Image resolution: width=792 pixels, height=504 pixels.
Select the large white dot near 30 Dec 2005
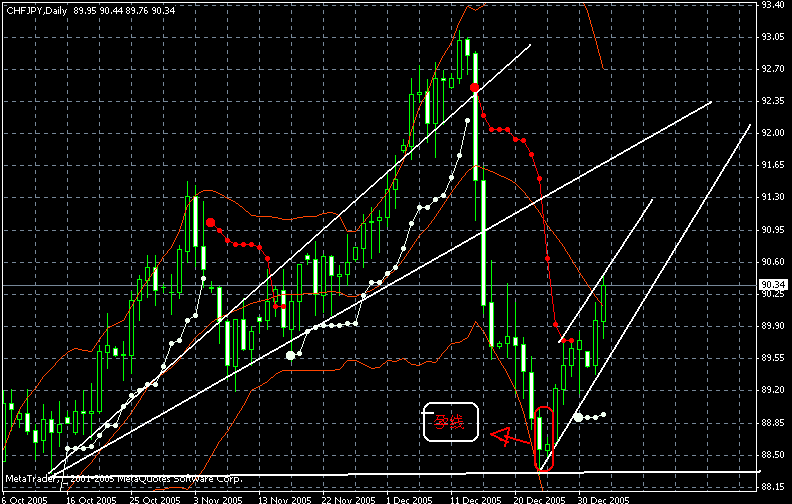tap(578, 417)
